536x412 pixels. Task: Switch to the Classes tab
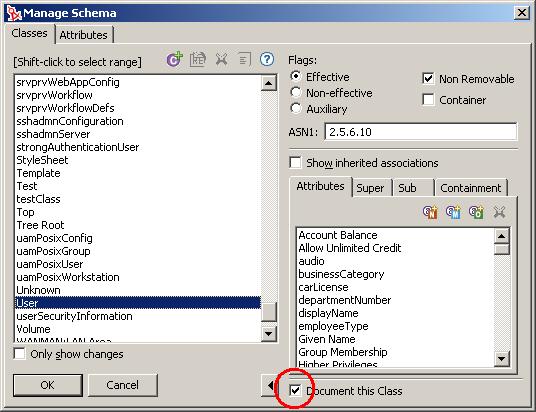point(29,34)
